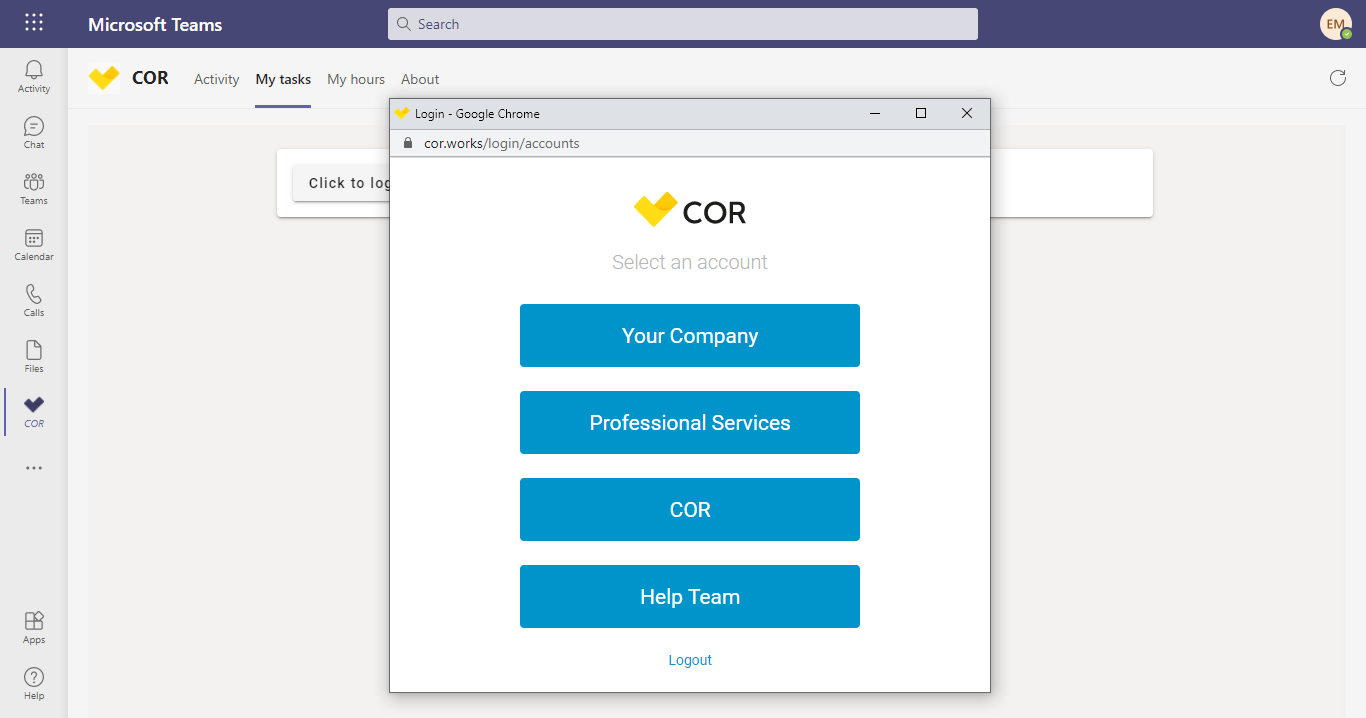Screen dimensions: 1366x718
Task: Open the Teams app launcher grid
Action: [34, 23]
